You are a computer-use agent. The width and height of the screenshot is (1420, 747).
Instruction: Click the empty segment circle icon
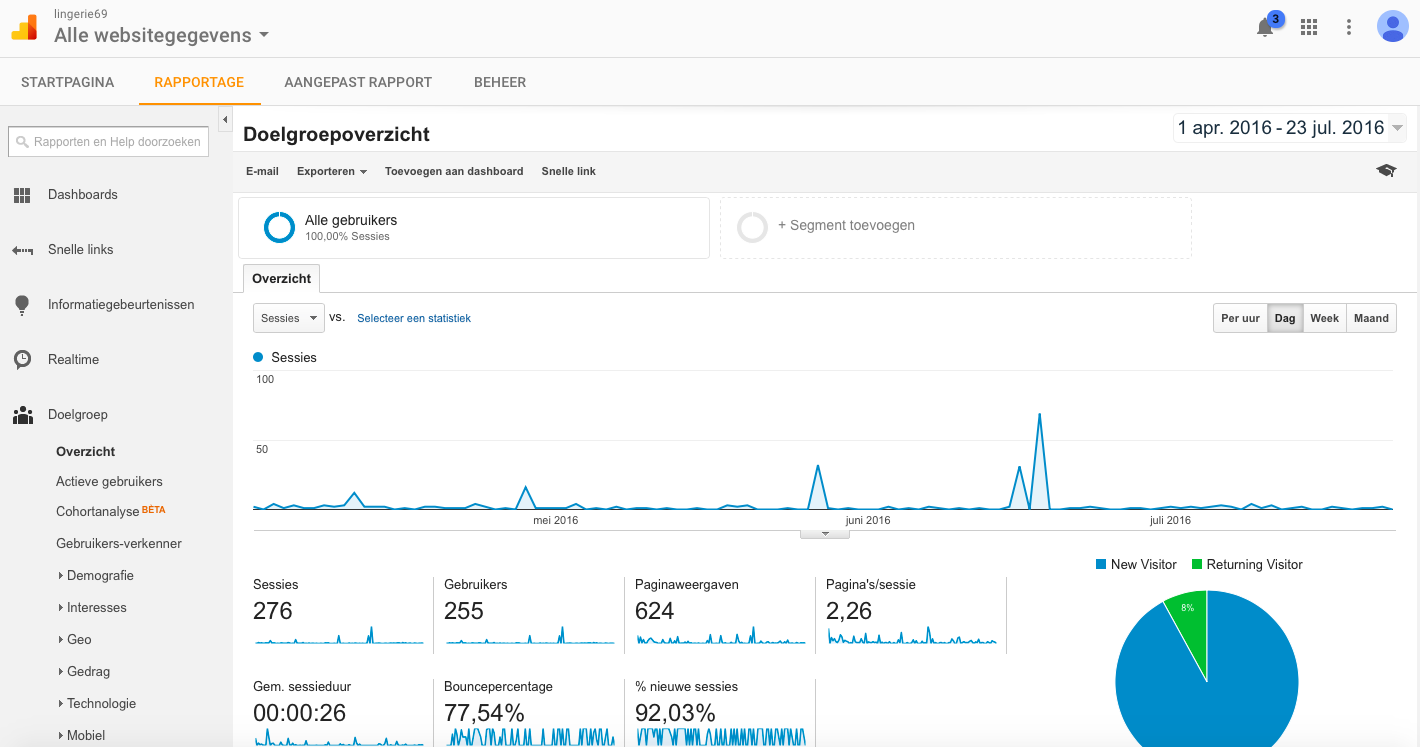(752, 227)
